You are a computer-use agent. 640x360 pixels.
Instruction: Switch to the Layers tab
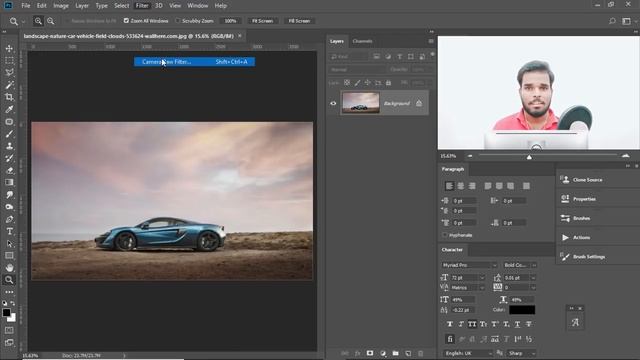point(337,41)
